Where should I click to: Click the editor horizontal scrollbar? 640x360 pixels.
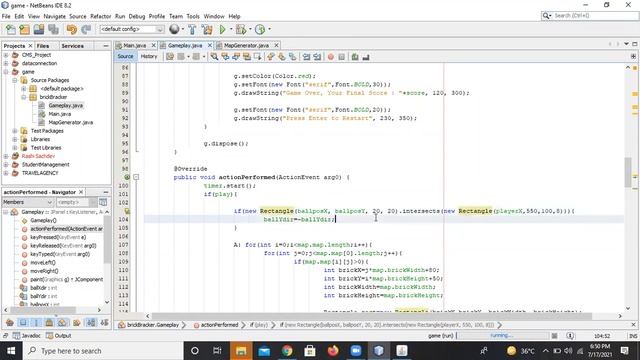(371, 316)
